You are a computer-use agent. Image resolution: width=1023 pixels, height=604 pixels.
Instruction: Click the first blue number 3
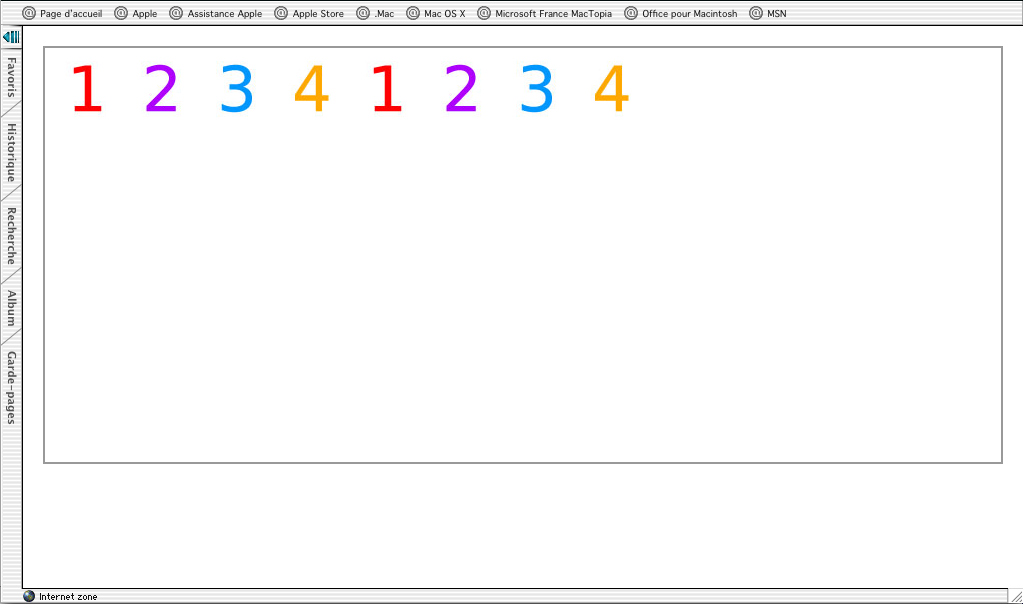pos(237,90)
